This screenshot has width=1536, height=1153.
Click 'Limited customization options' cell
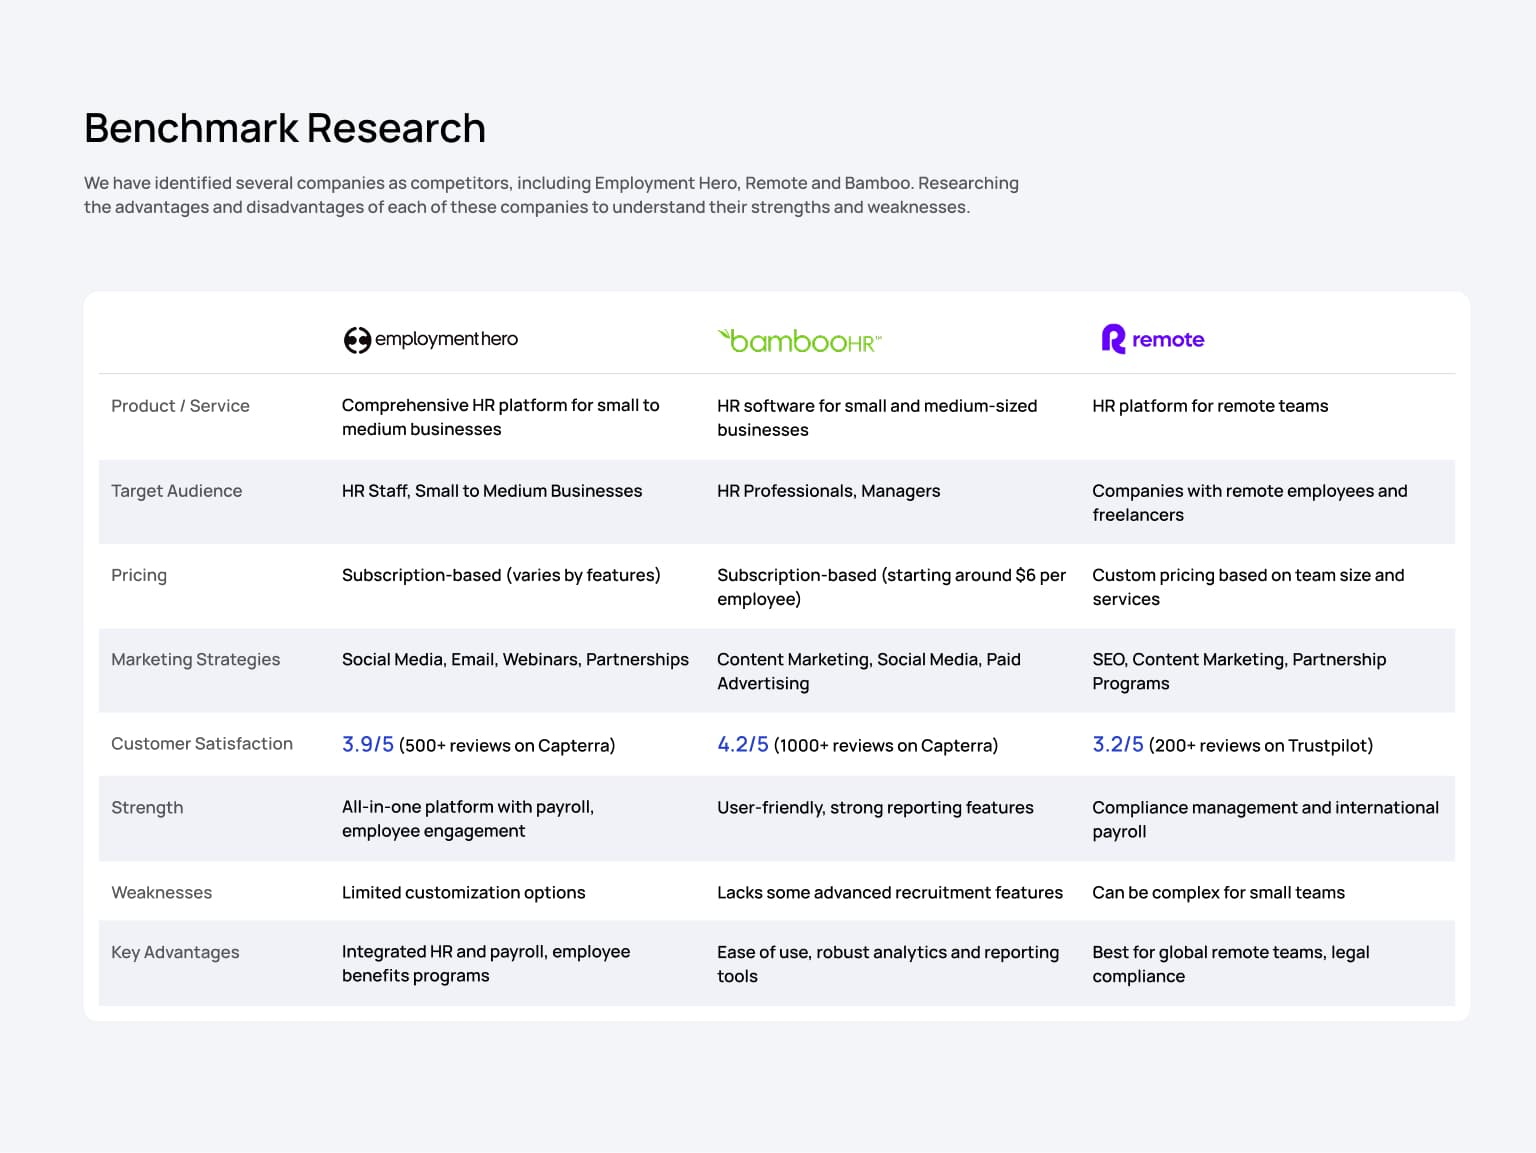click(464, 892)
